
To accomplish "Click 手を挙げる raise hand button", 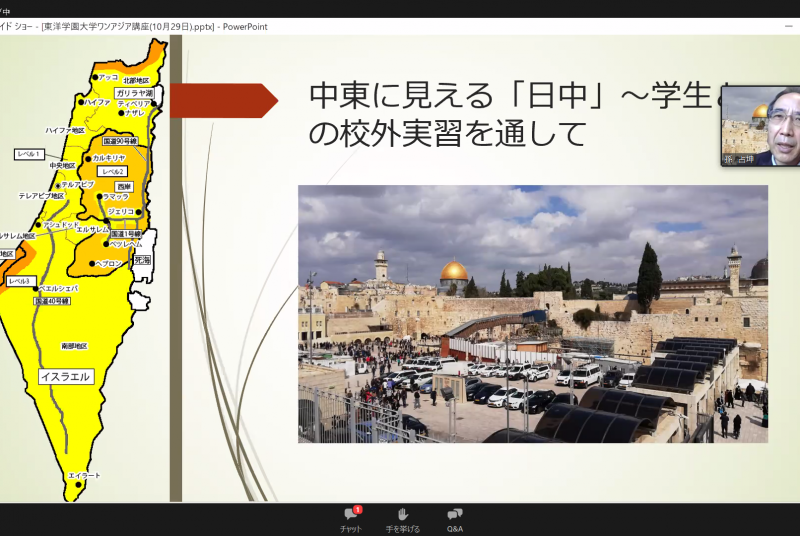I will pyautogui.click(x=403, y=520).
